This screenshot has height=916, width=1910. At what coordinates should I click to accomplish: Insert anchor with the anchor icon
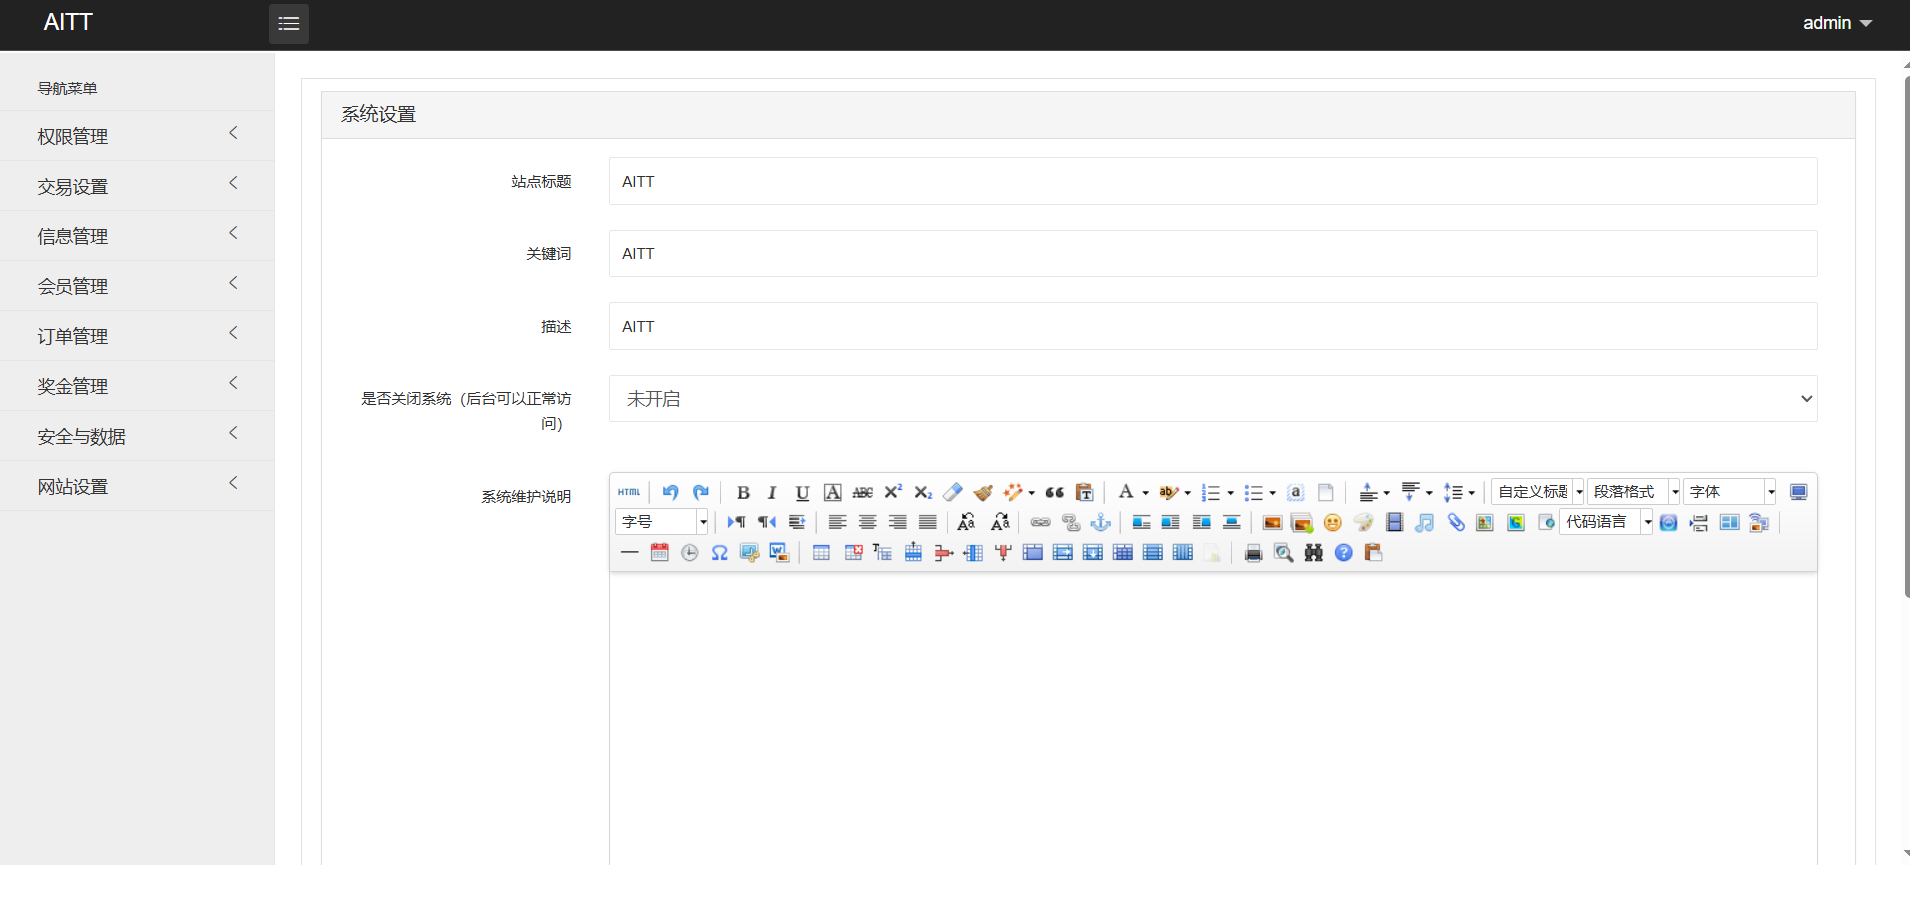1101,522
